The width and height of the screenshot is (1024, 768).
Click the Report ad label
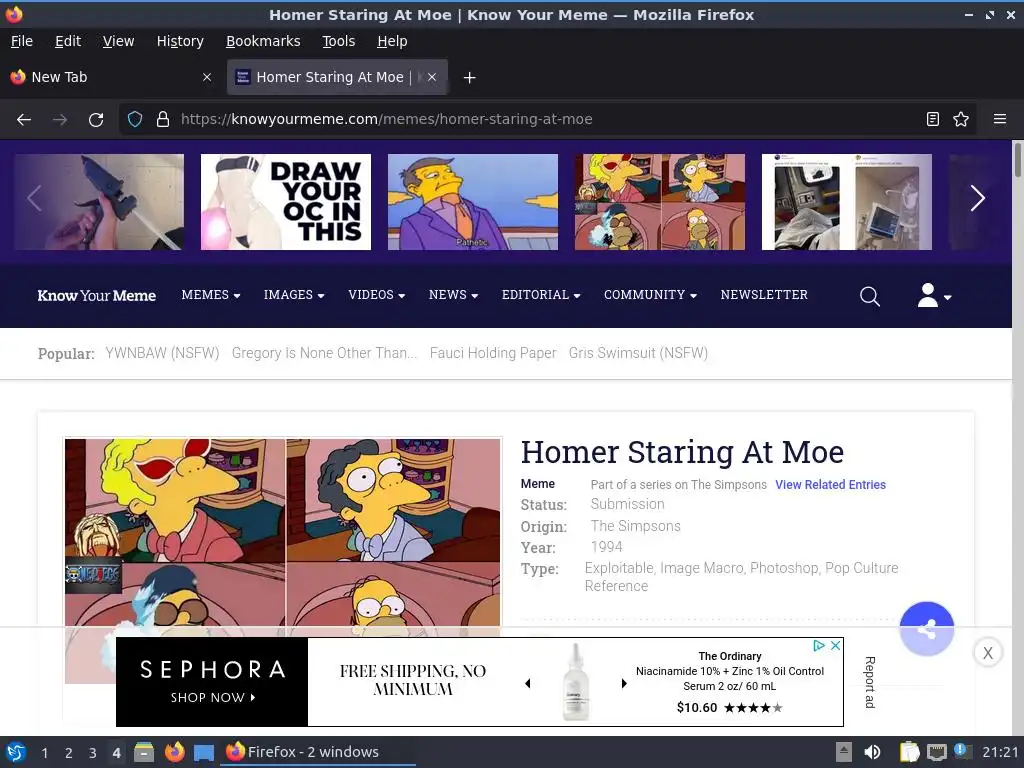(x=870, y=682)
